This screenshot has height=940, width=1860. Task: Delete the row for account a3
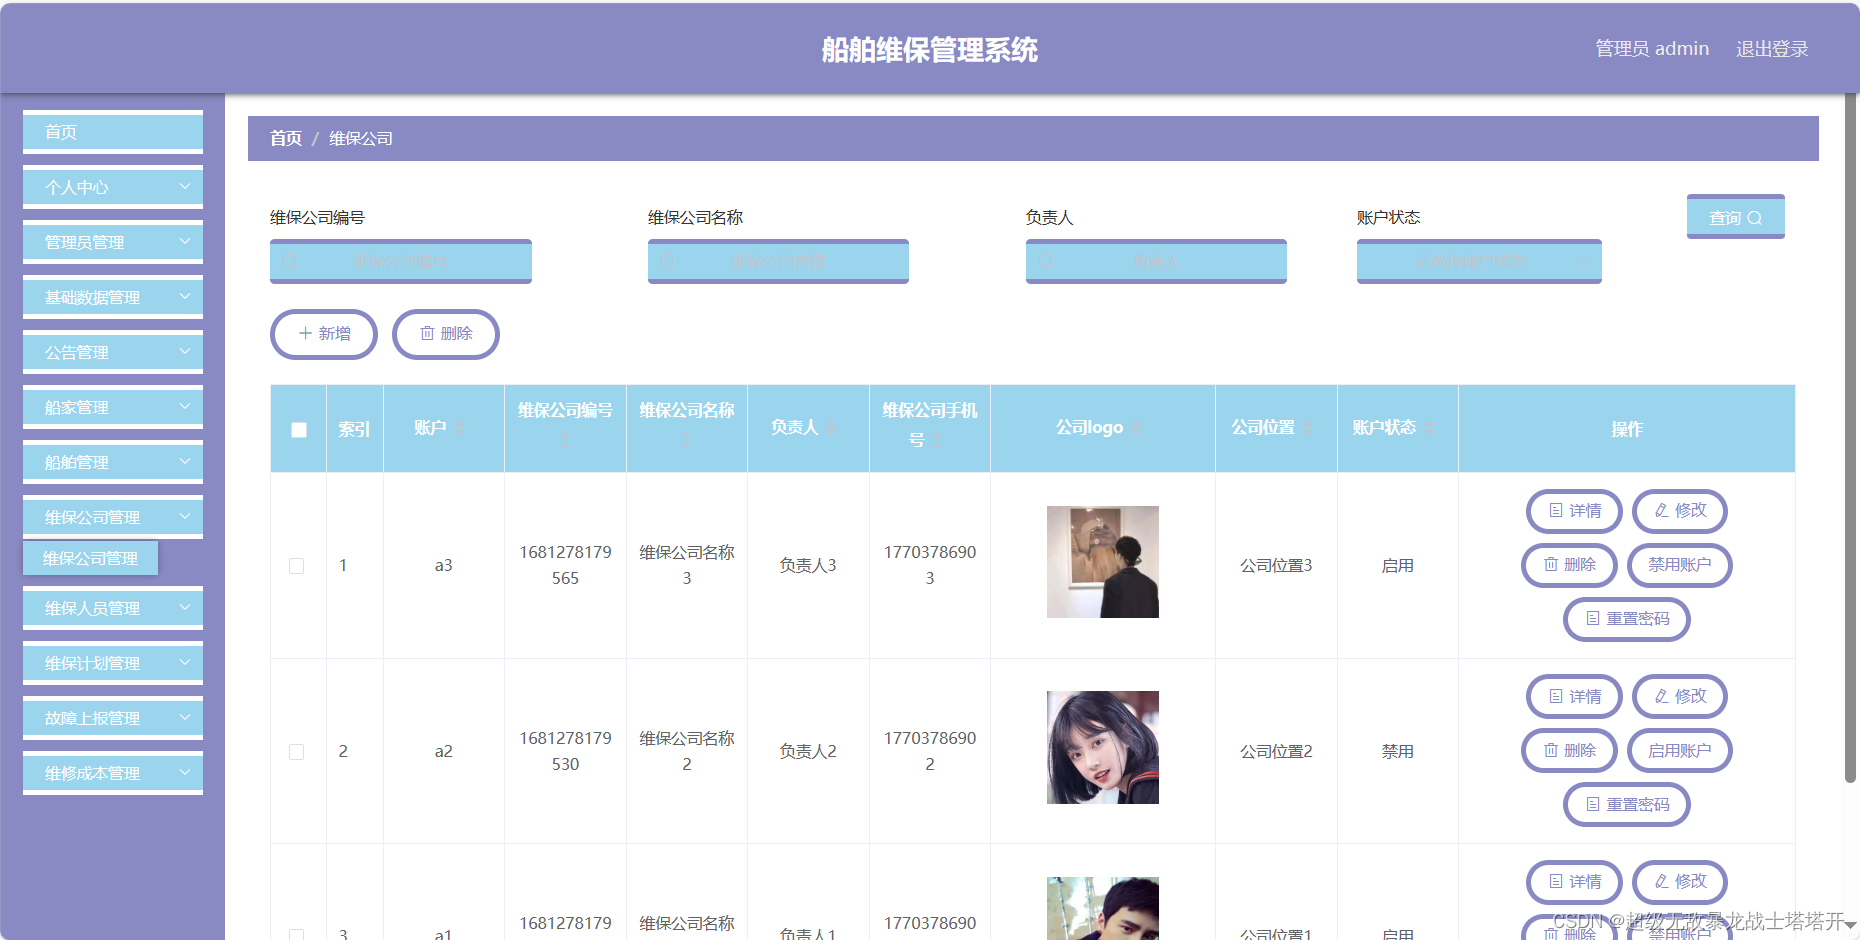pyautogui.click(x=1569, y=565)
